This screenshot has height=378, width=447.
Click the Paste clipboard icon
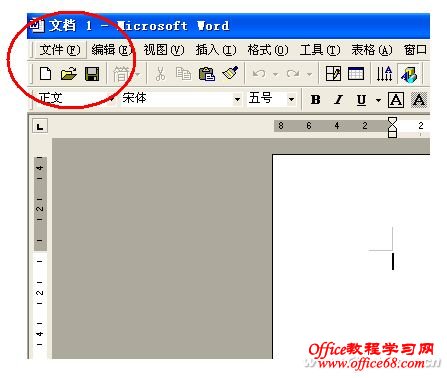tap(206, 73)
